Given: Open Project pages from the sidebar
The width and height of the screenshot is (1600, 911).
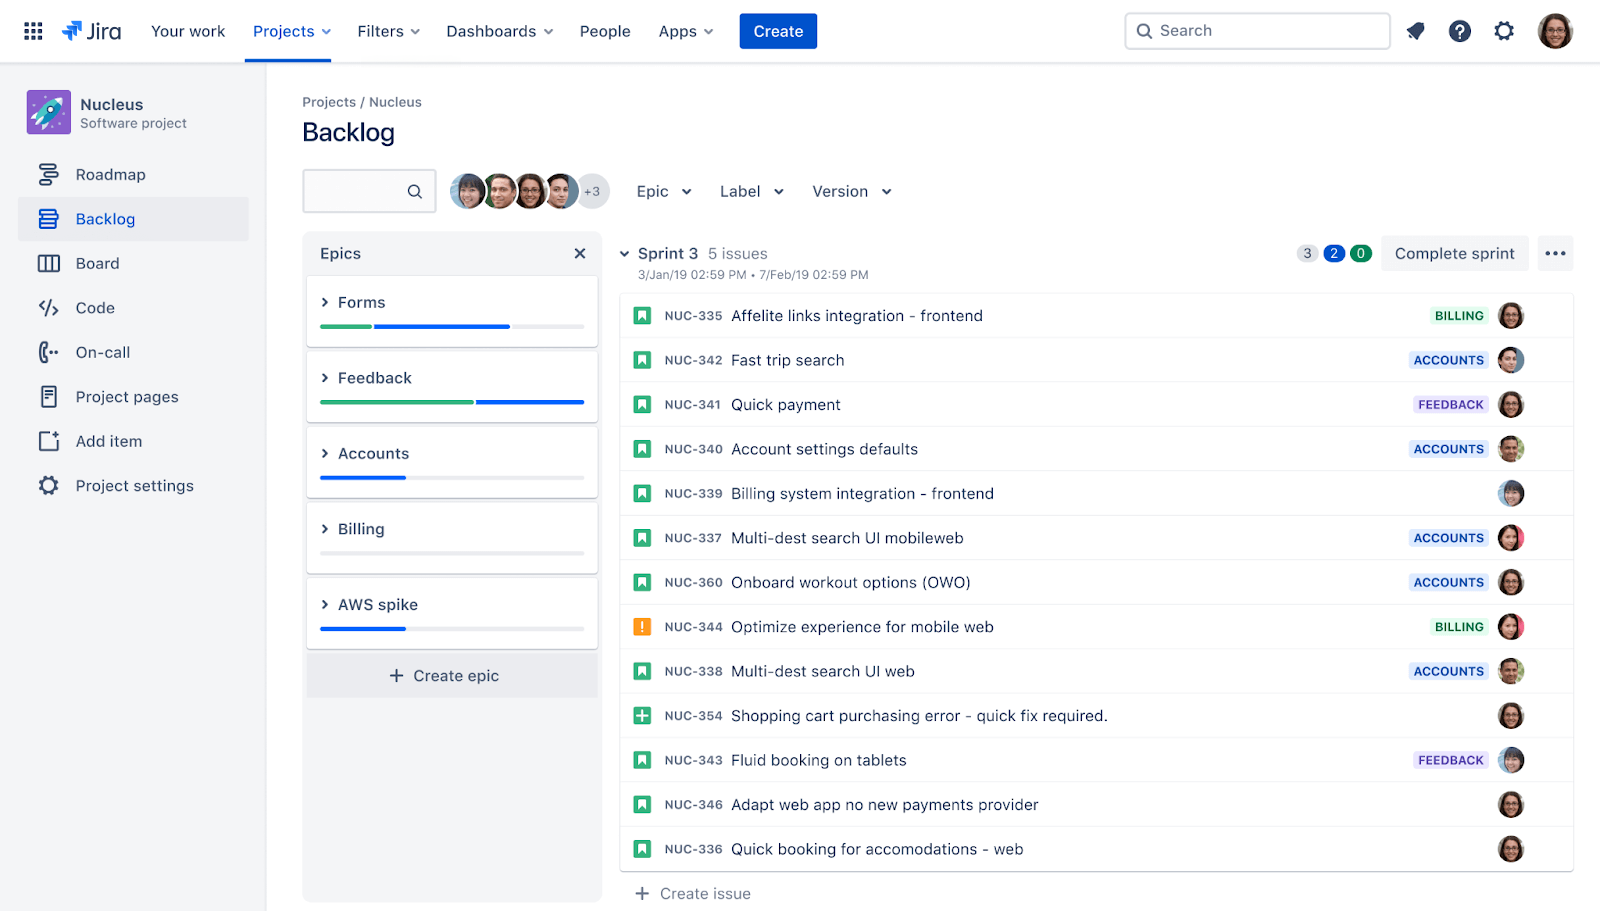Looking at the screenshot, I should (x=126, y=396).
